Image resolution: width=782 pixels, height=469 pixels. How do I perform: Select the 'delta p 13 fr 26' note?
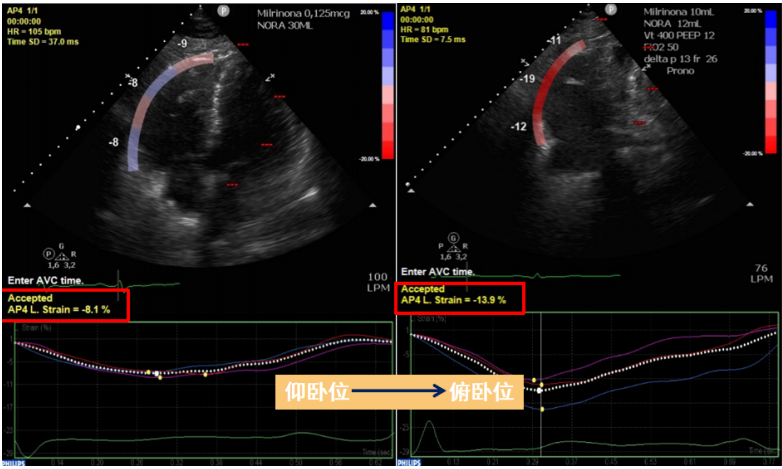680,59
